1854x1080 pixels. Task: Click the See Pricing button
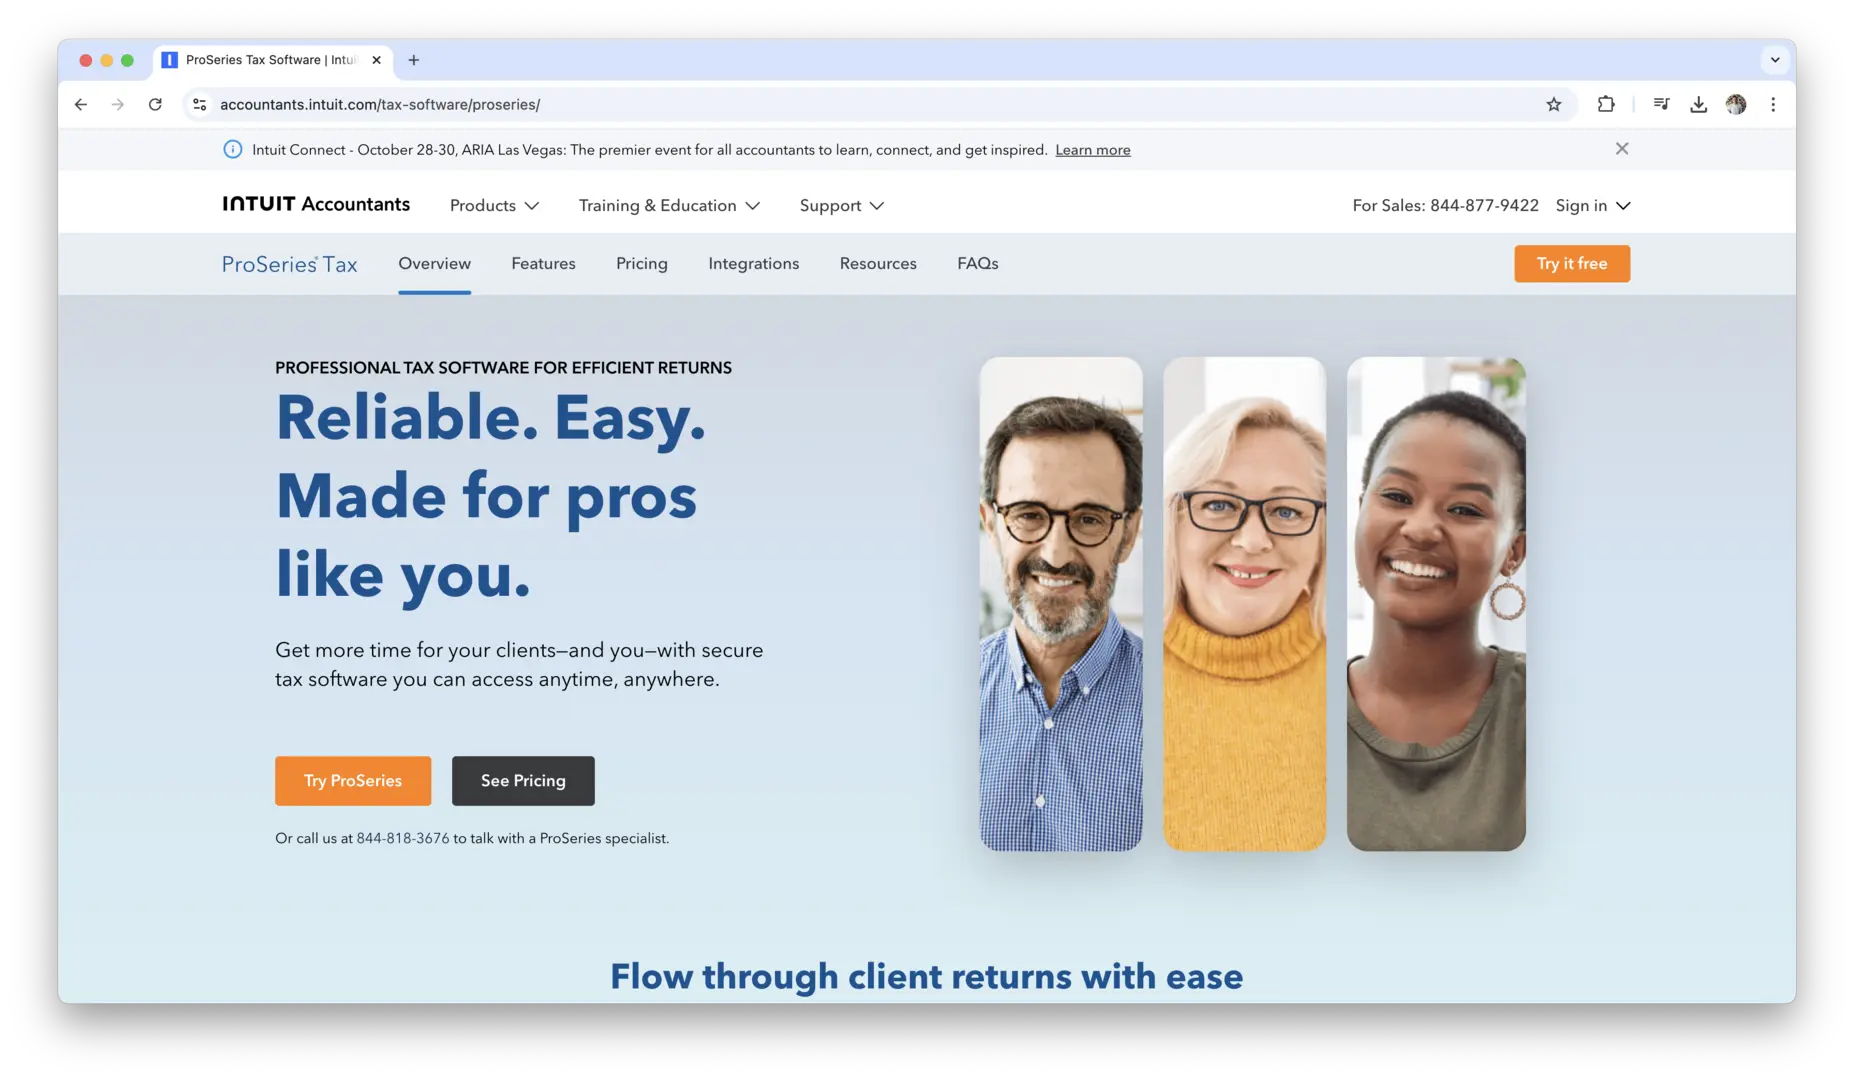[x=523, y=781]
